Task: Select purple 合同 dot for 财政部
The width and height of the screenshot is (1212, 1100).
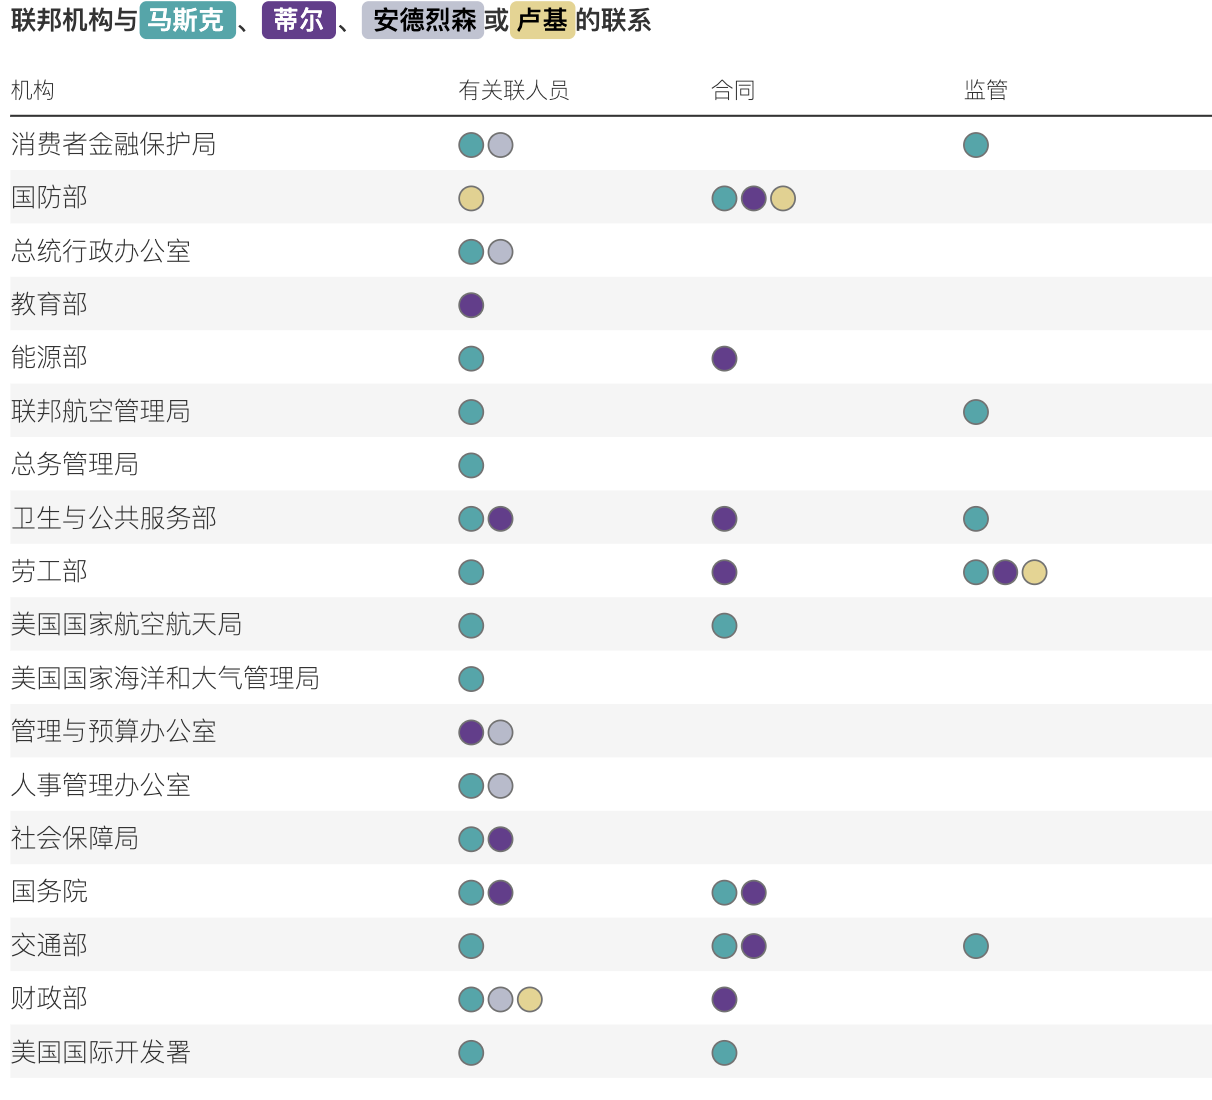Action: (724, 999)
